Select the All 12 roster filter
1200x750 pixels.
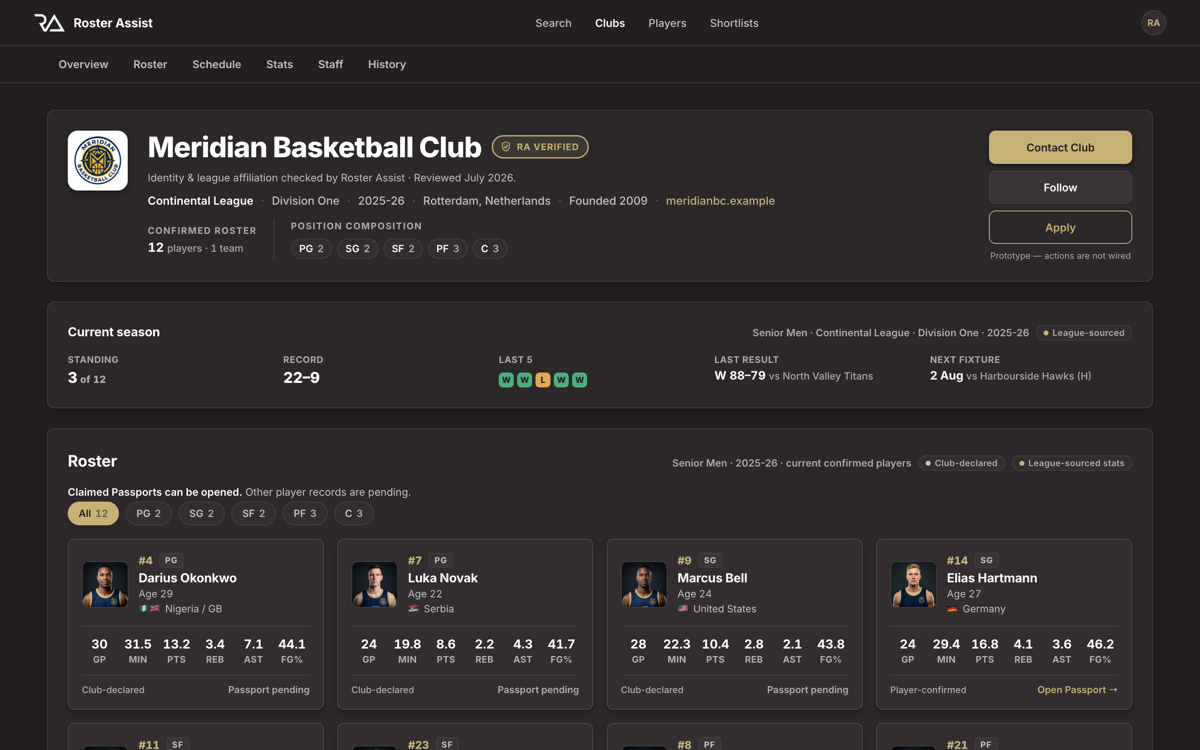pyautogui.click(x=93, y=513)
